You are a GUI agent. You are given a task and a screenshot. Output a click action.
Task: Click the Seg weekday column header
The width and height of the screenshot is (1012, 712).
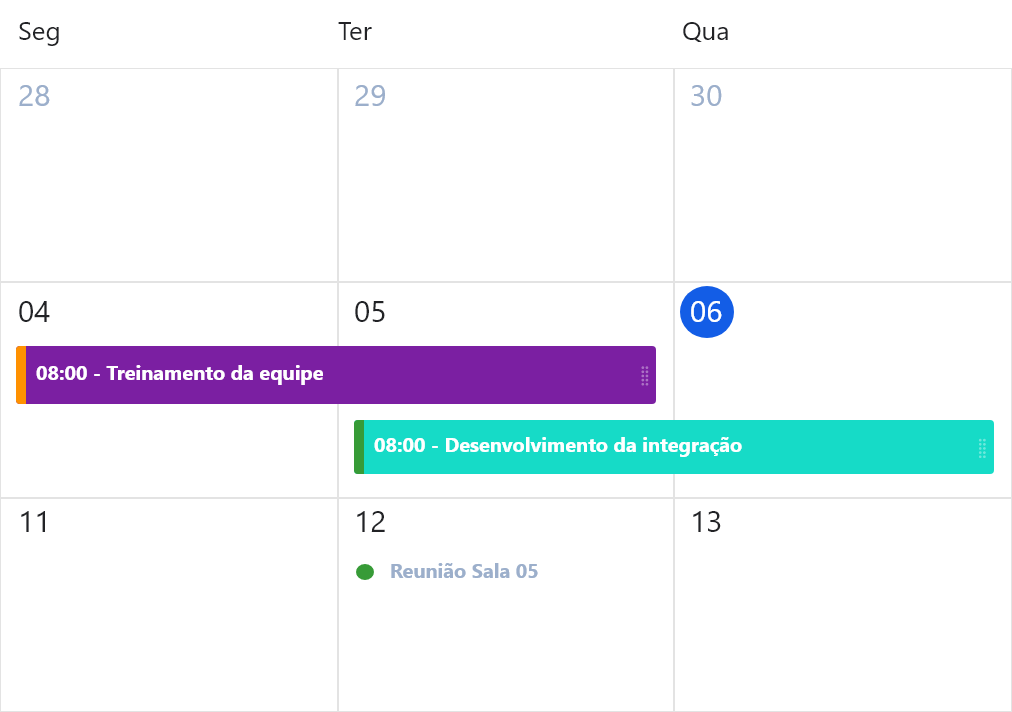click(x=40, y=32)
